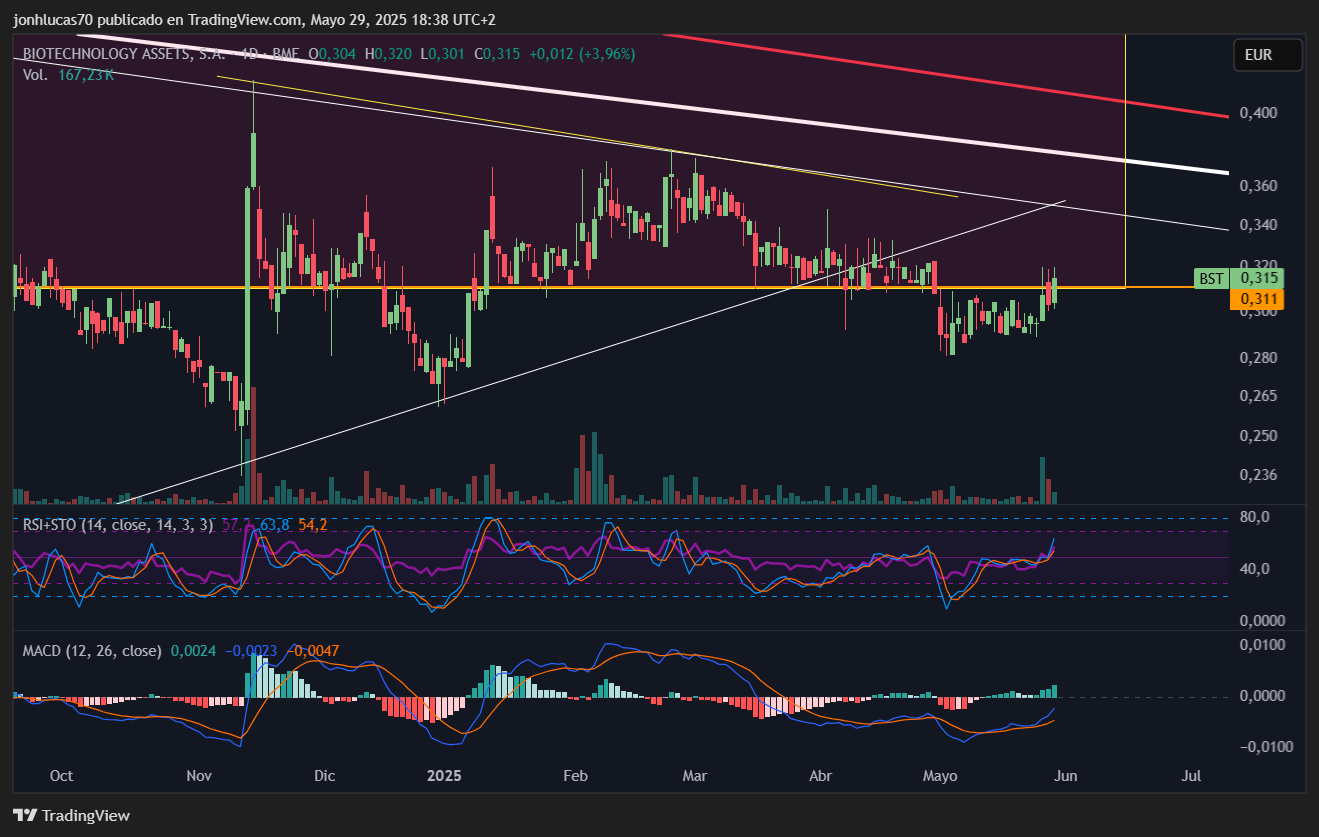The image size is (1319, 837).
Task: Click the 80,0 RSI axis label
Action: click(x=1255, y=517)
